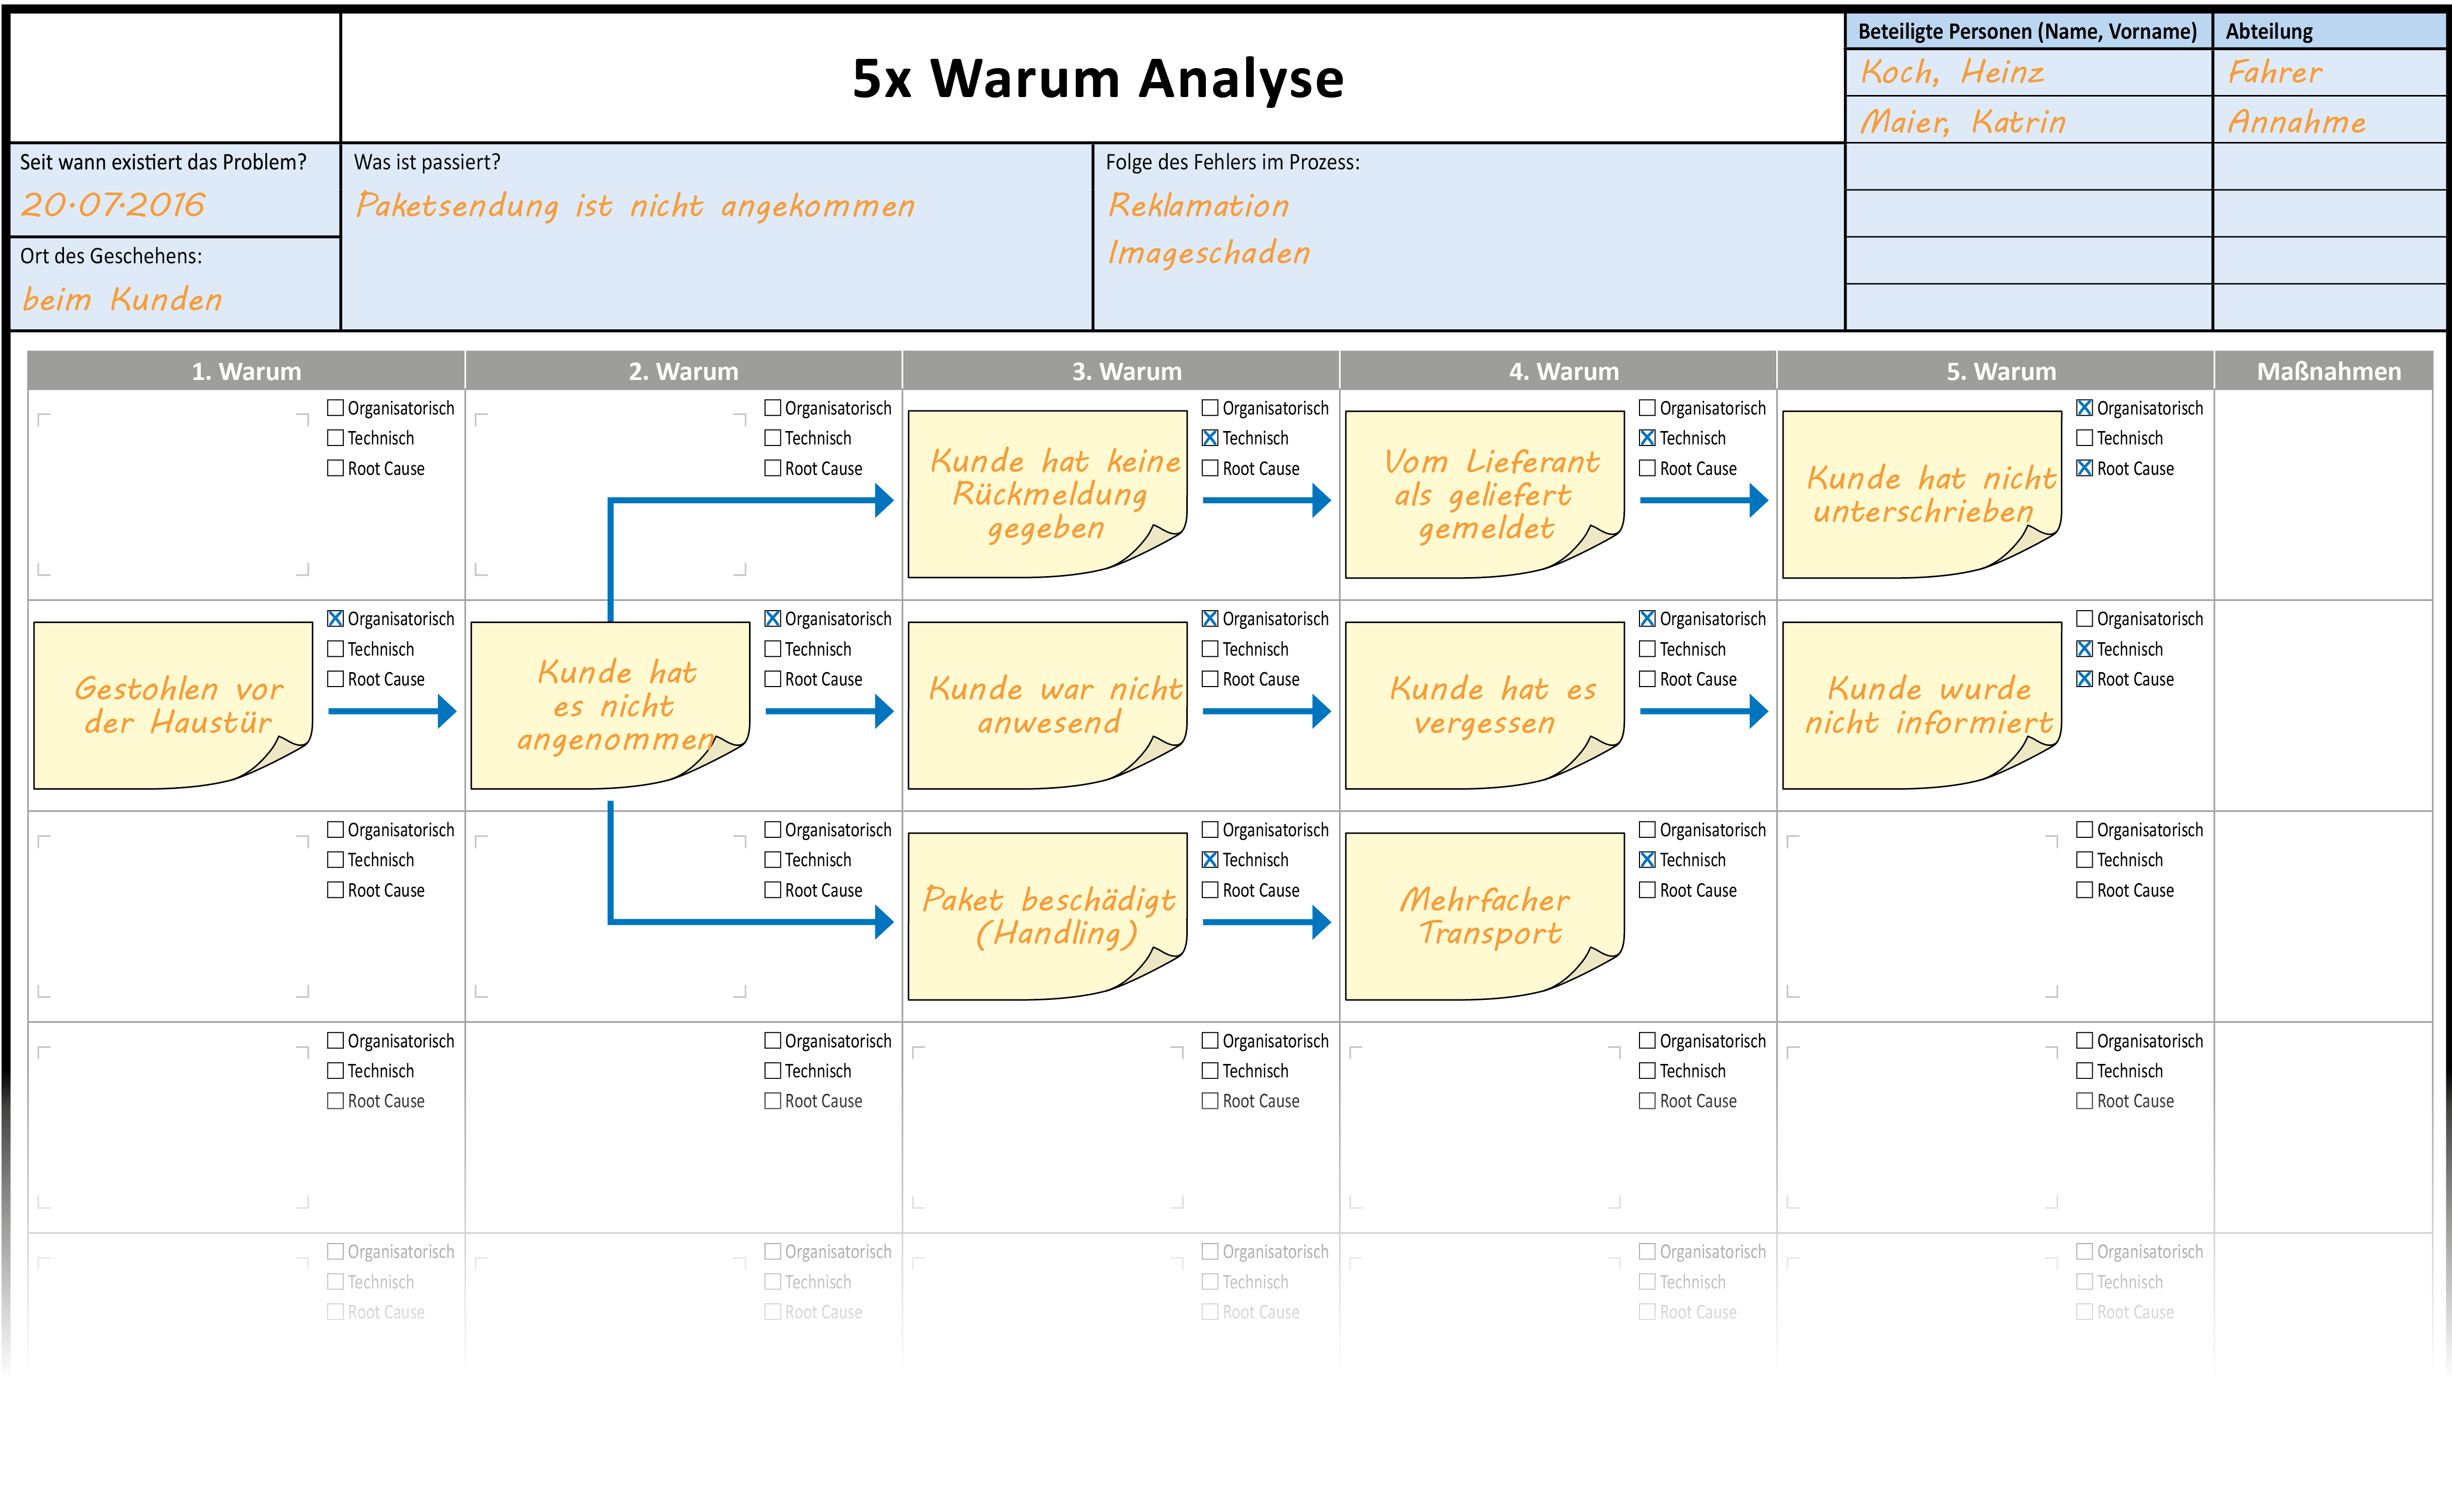
Task: Click the 'Ort des Geschehens:' label
Action: coord(111,256)
